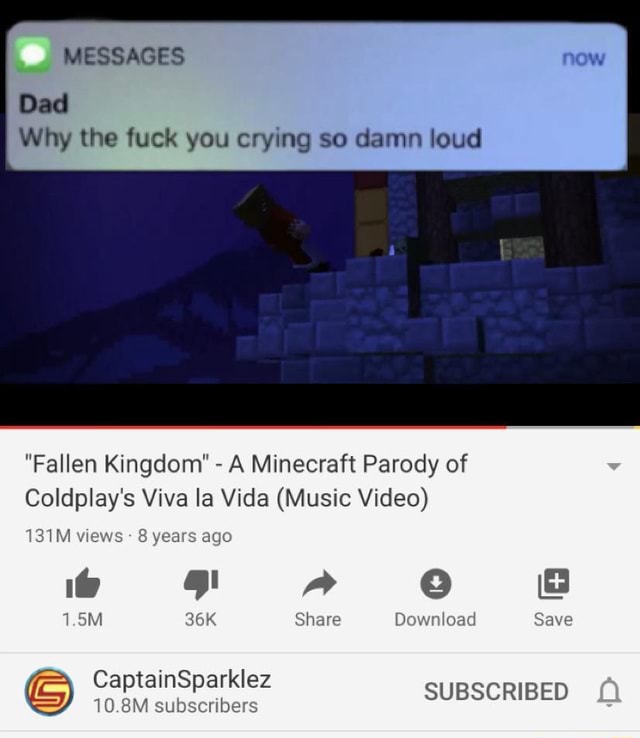640x738 pixels.
Task: Open the message notification from Dad
Action: click(316, 96)
